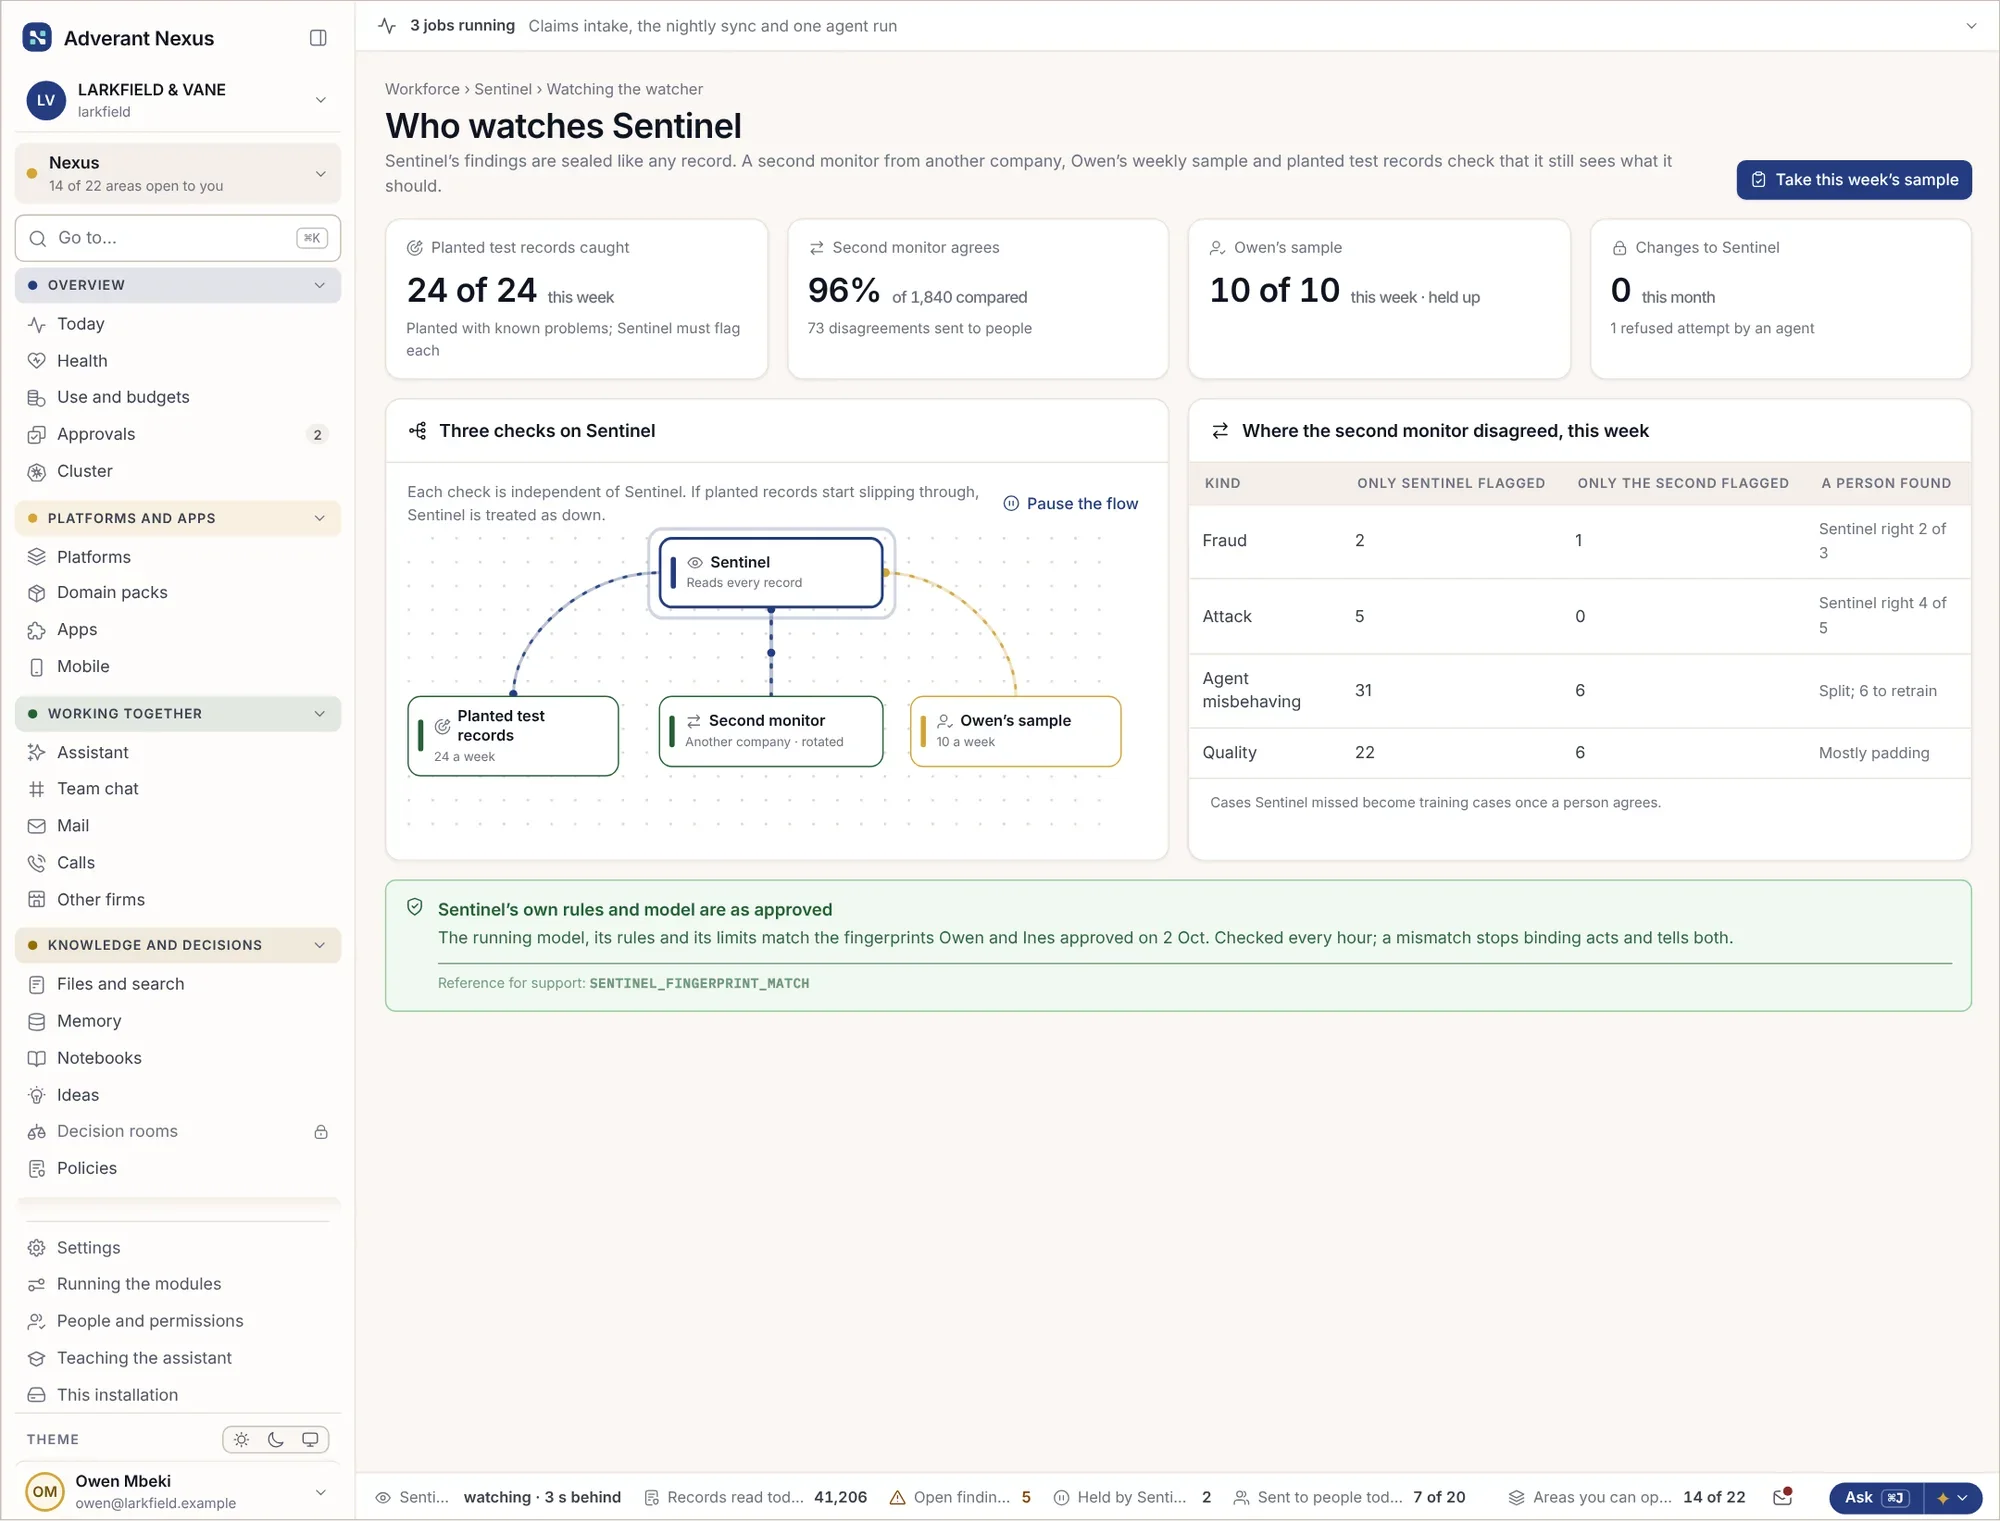The height and width of the screenshot is (1521, 2000).
Task: Click the activity pulse icon beside jobs running
Action: point(388,26)
